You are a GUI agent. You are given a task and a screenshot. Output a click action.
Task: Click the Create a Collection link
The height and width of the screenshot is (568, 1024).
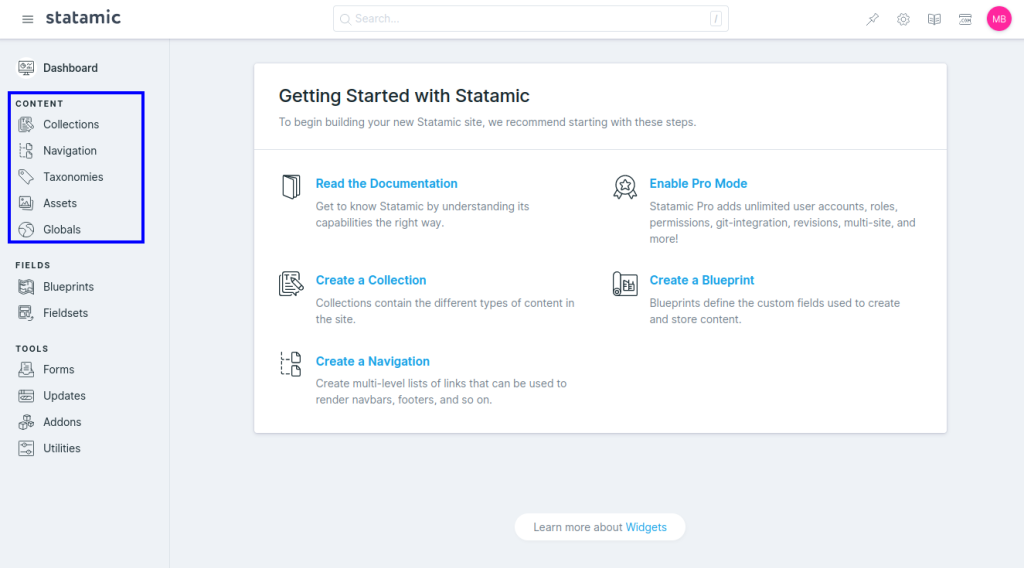coord(371,280)
